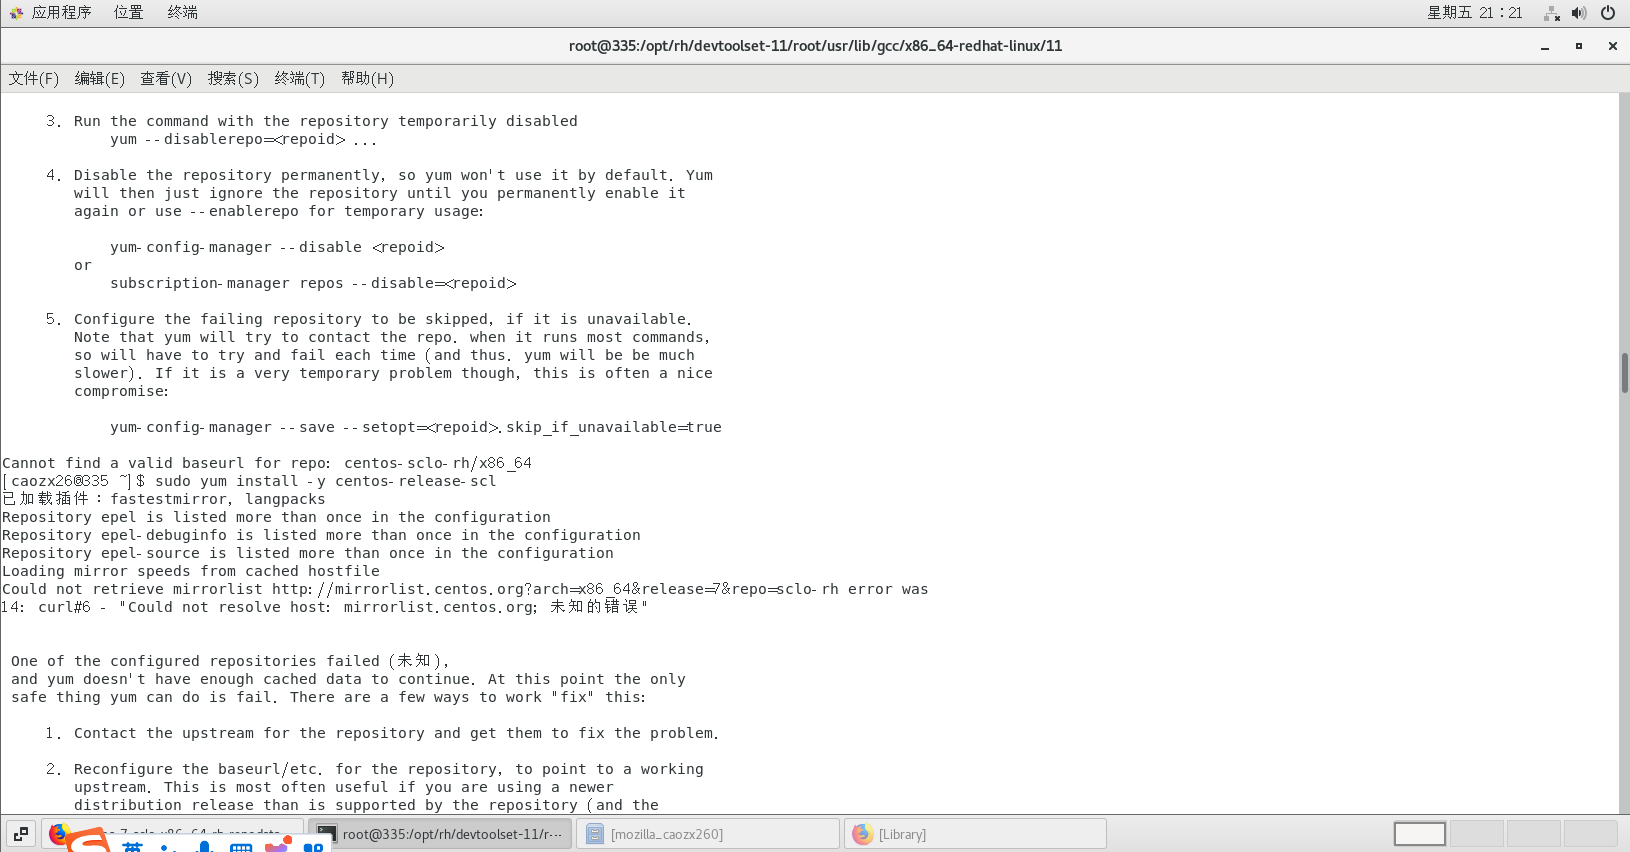Click the Sogou input method S icon
Screen dimensions: 1630x852
pyautogui.click(x=89, y=842)
